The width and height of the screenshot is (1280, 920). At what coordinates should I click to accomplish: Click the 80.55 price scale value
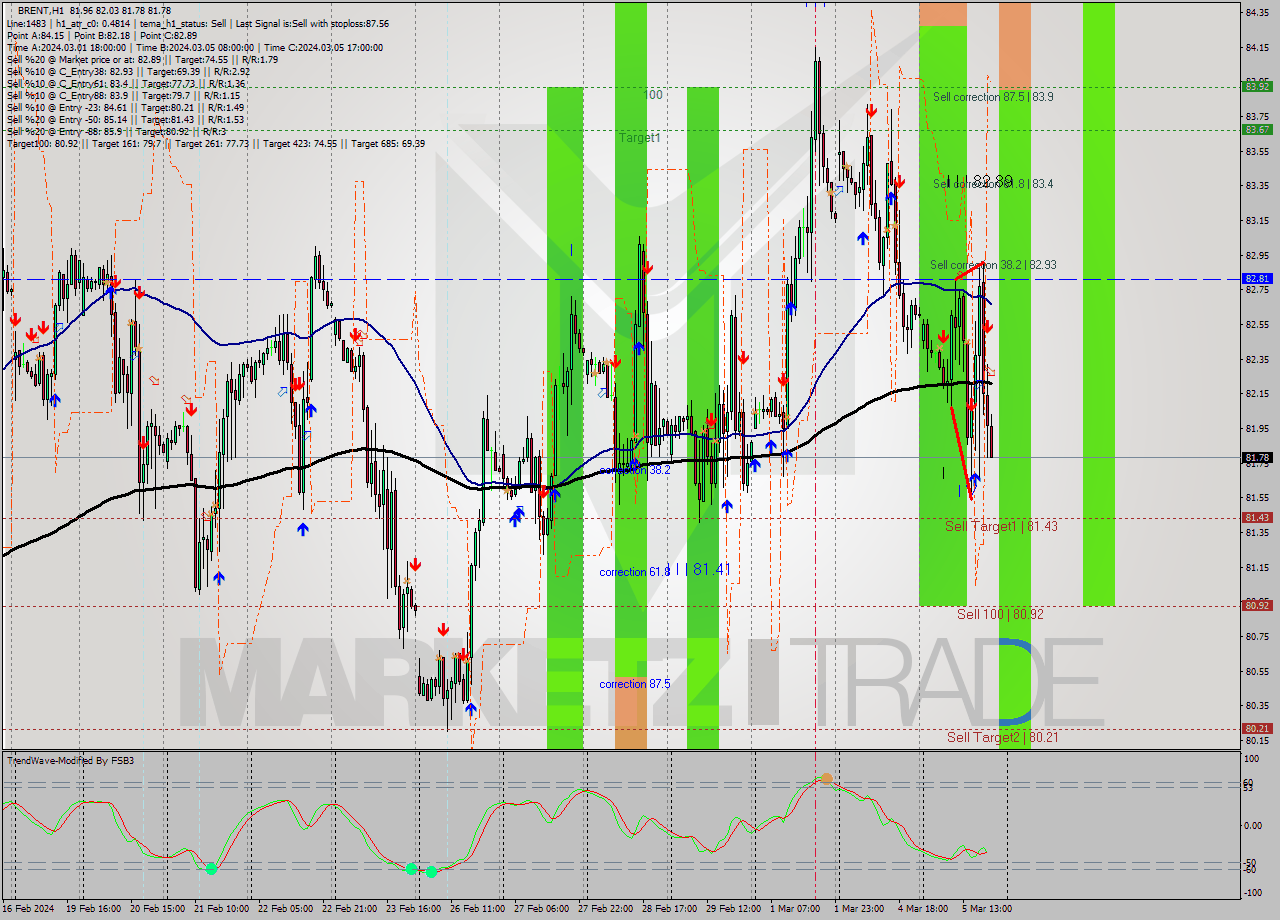click(x=1257, y=671)
